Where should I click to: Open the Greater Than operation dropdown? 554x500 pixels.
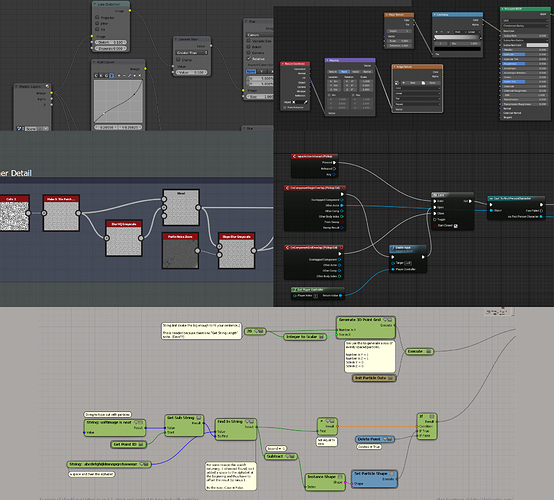[192, 53]
